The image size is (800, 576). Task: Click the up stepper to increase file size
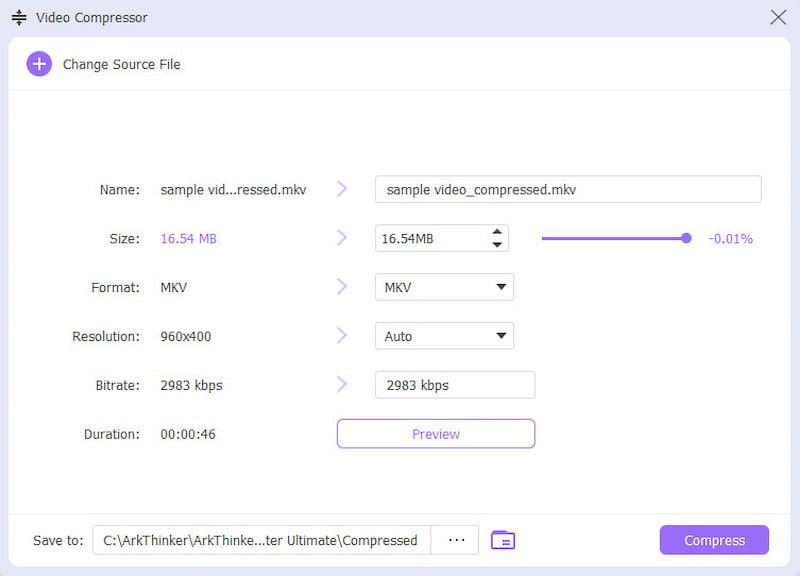click(x=497, y=232)
